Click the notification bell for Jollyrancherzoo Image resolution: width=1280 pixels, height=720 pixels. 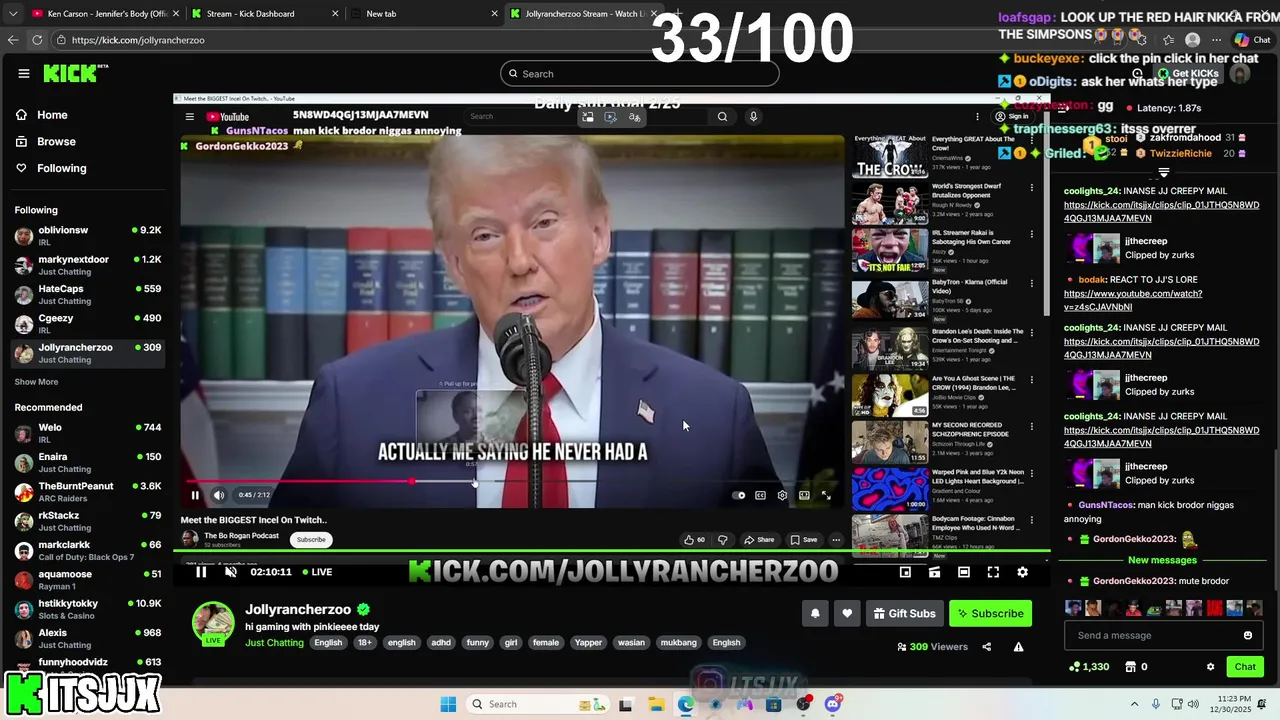click(815, 613)
